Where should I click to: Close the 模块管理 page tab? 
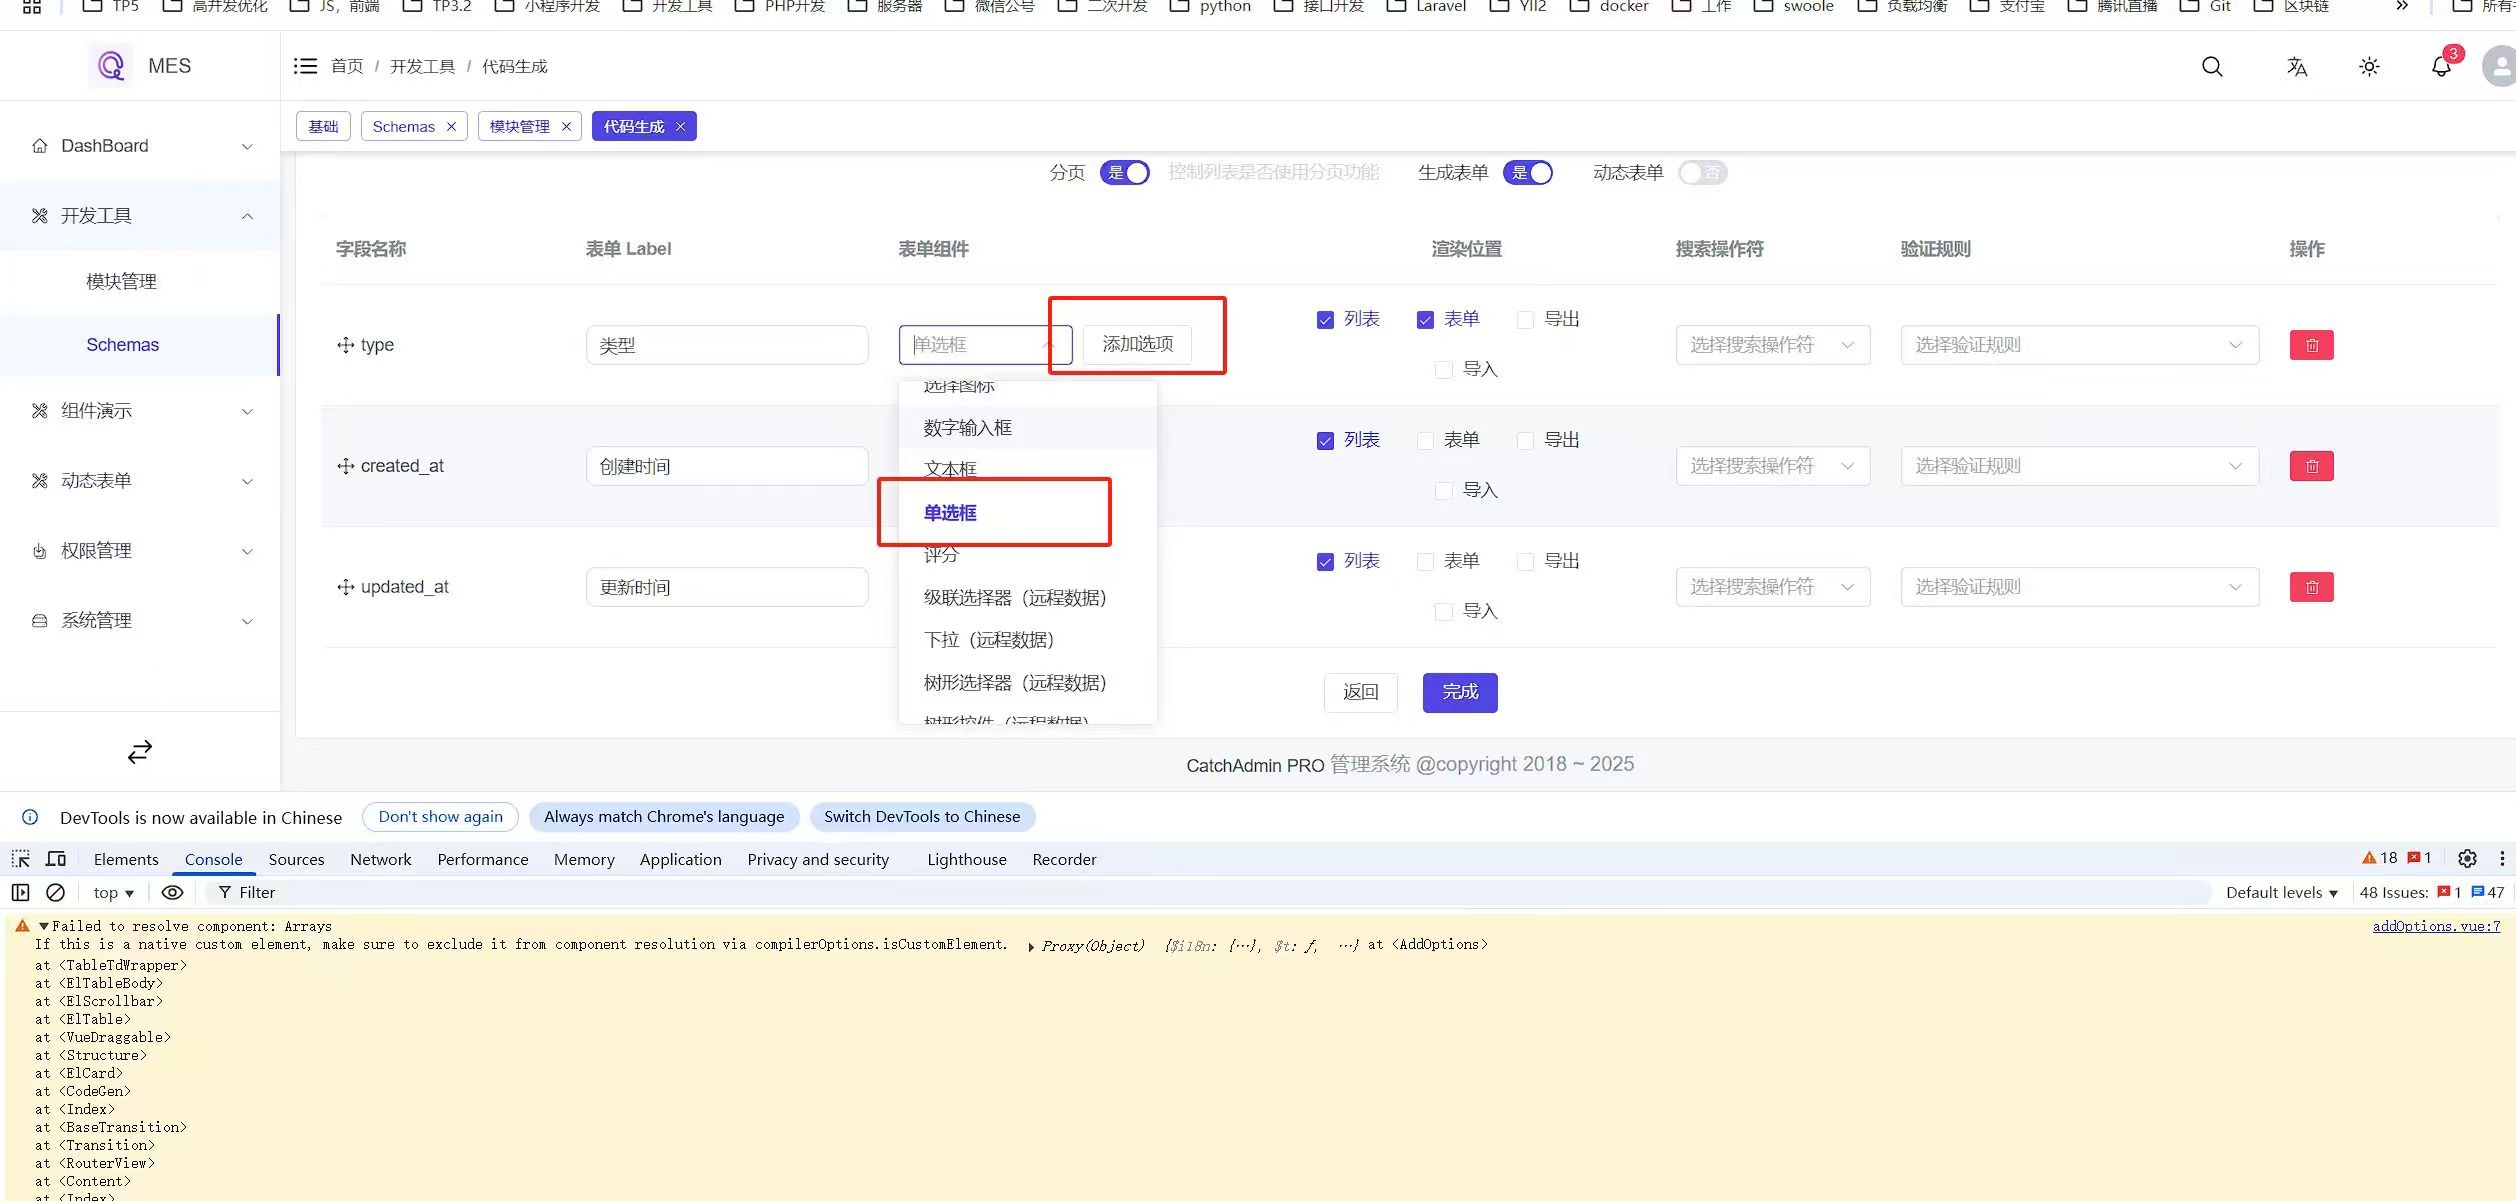pyautogui.click(x=566, y=127)
